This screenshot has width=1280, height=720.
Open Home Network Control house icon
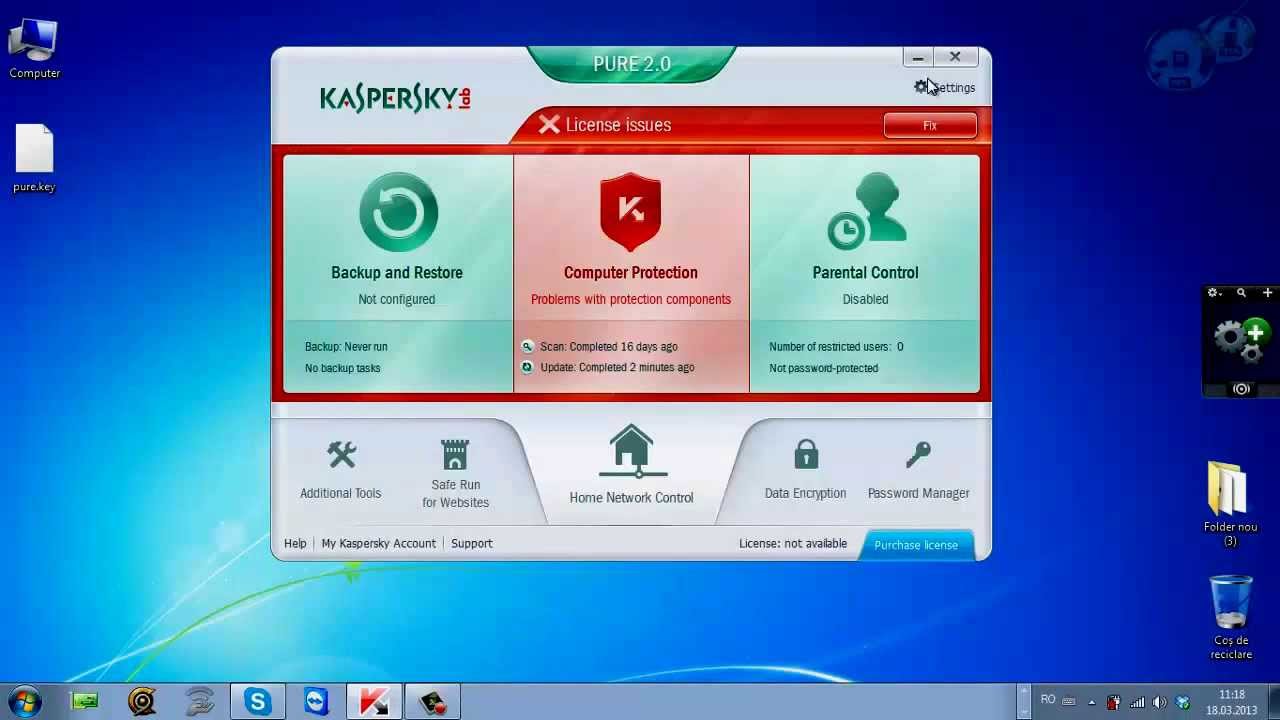[632, 451]
